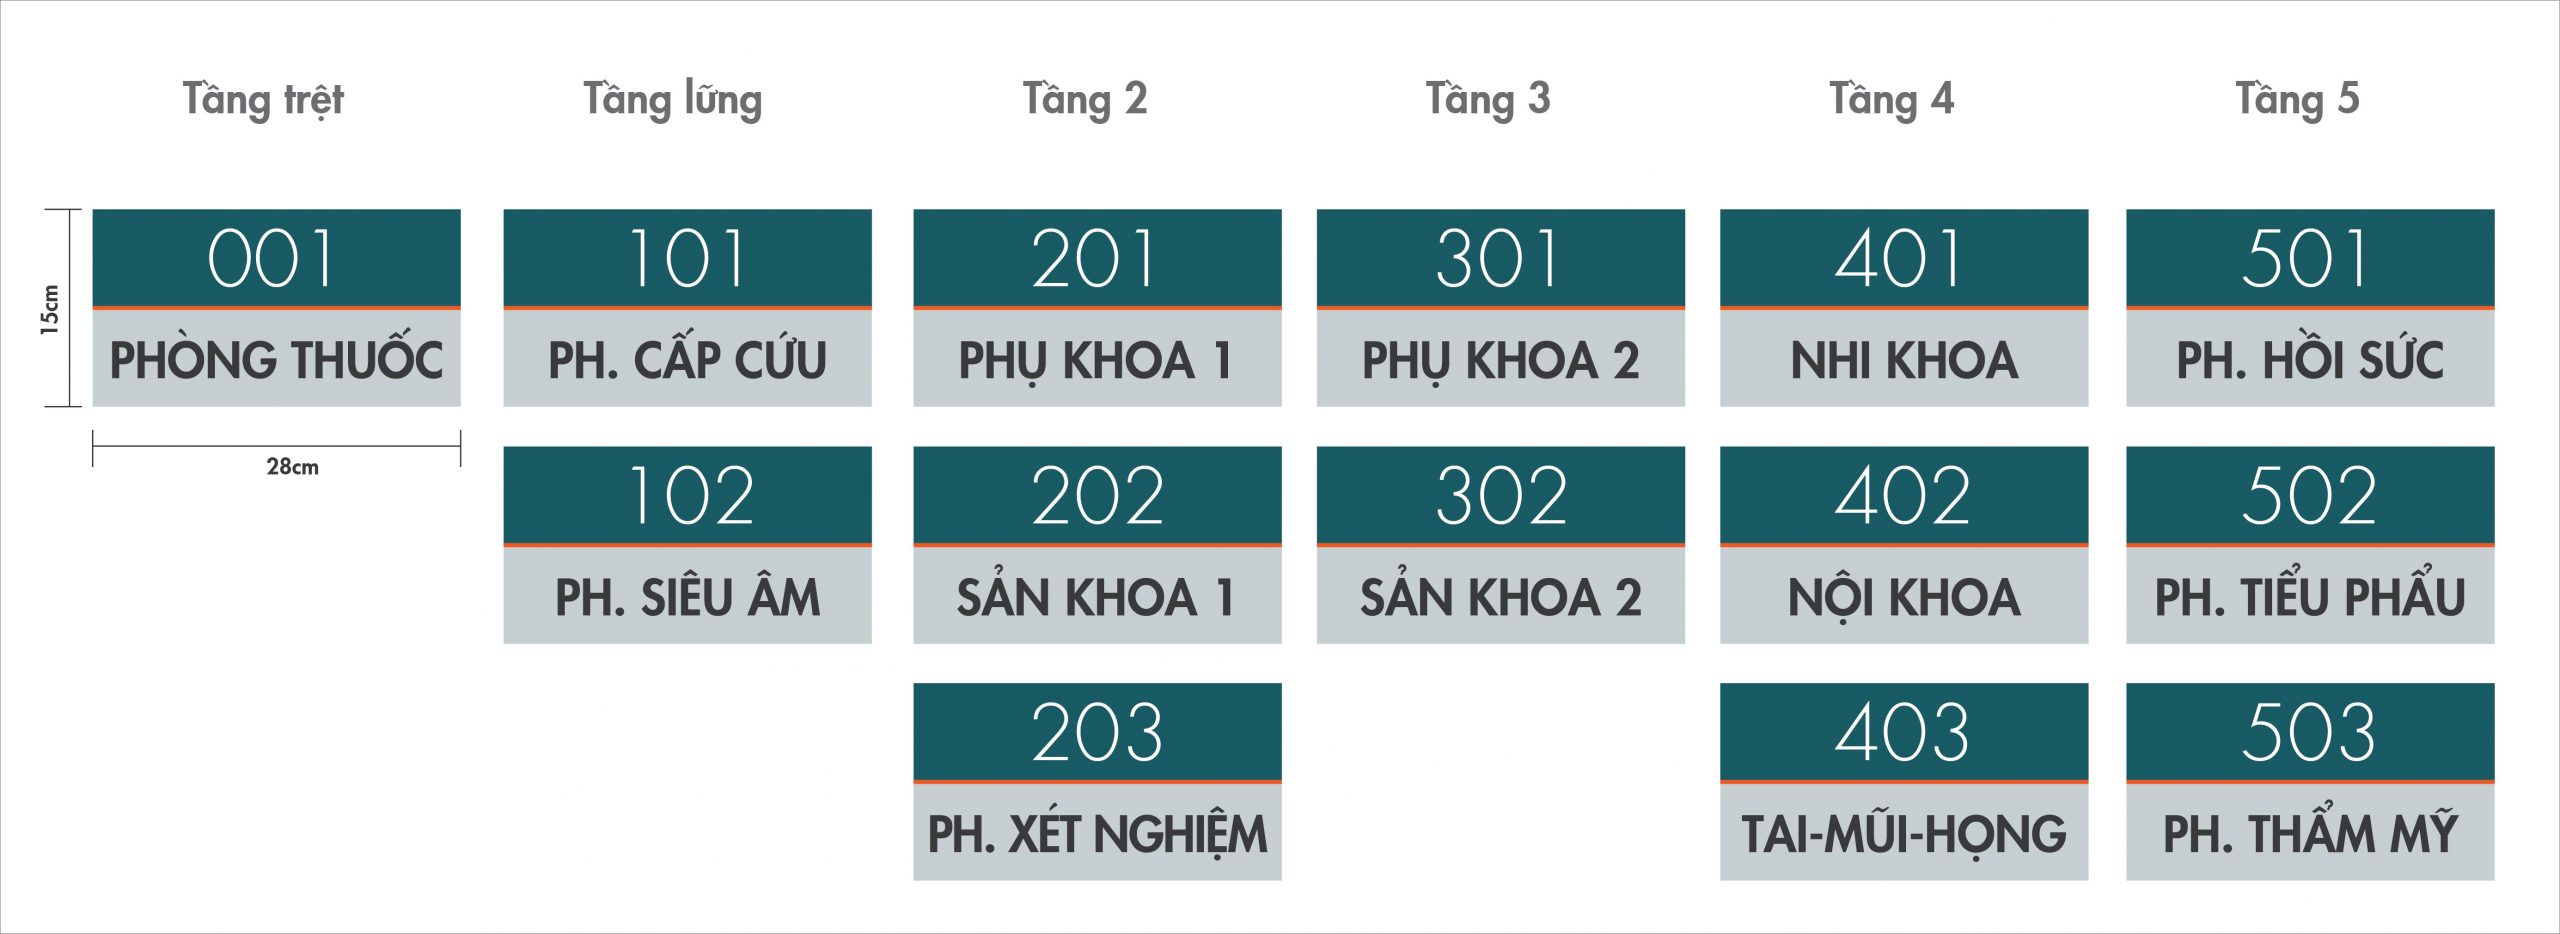Select the 101 PH. CẤP CỨU sign
This screenshot has width=2560, height=934.
(688, 308)
